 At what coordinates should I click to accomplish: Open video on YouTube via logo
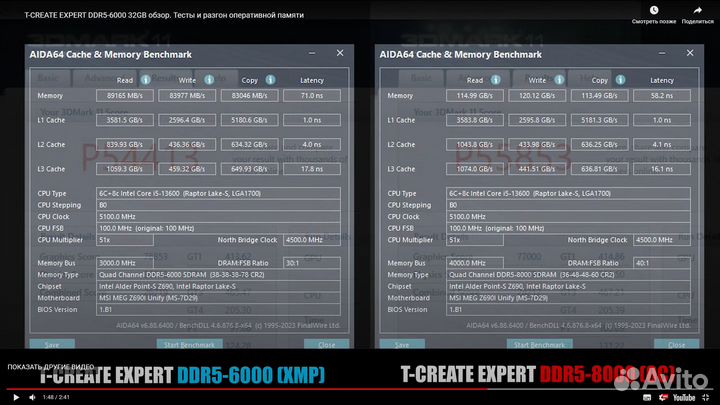point(684,397)
